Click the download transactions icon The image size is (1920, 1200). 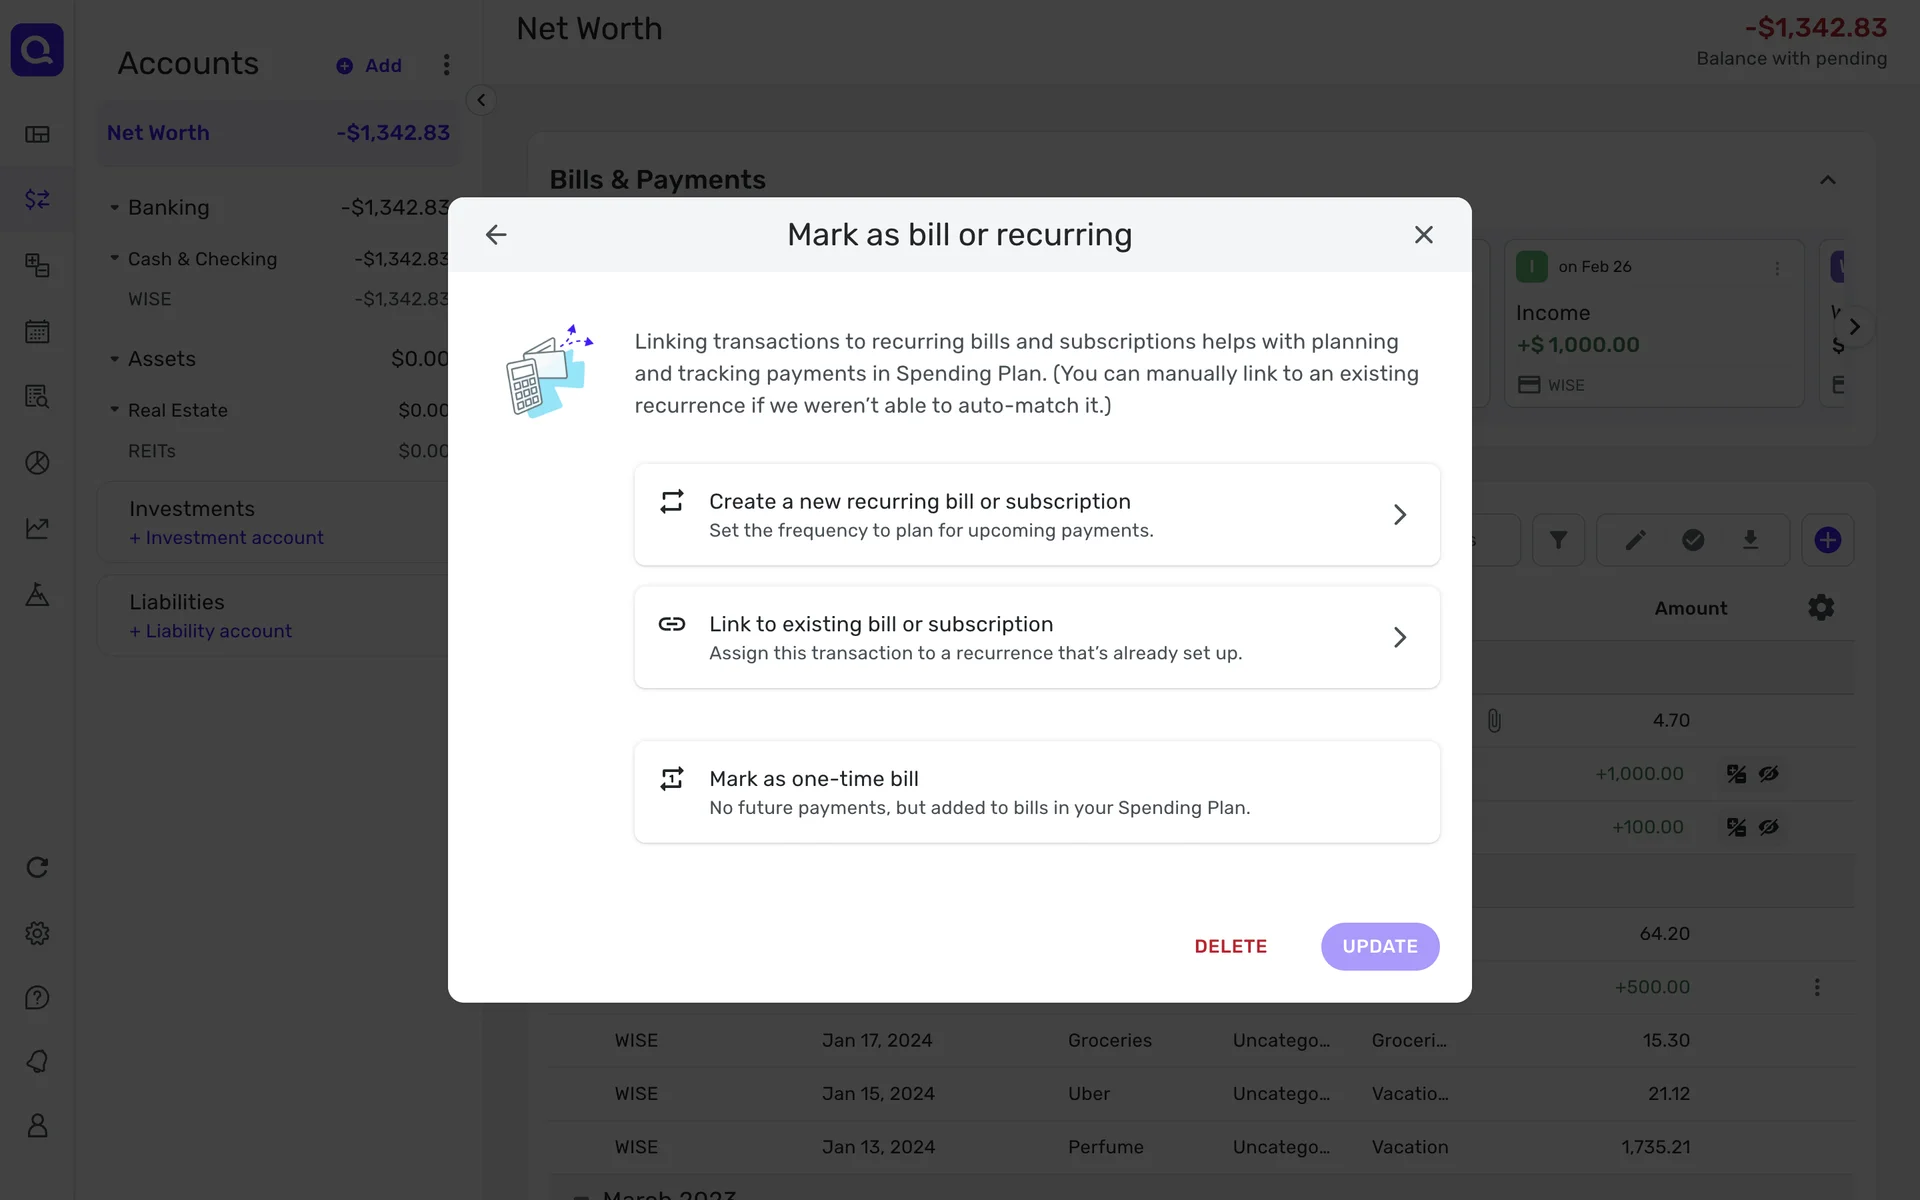[1750, 541]
